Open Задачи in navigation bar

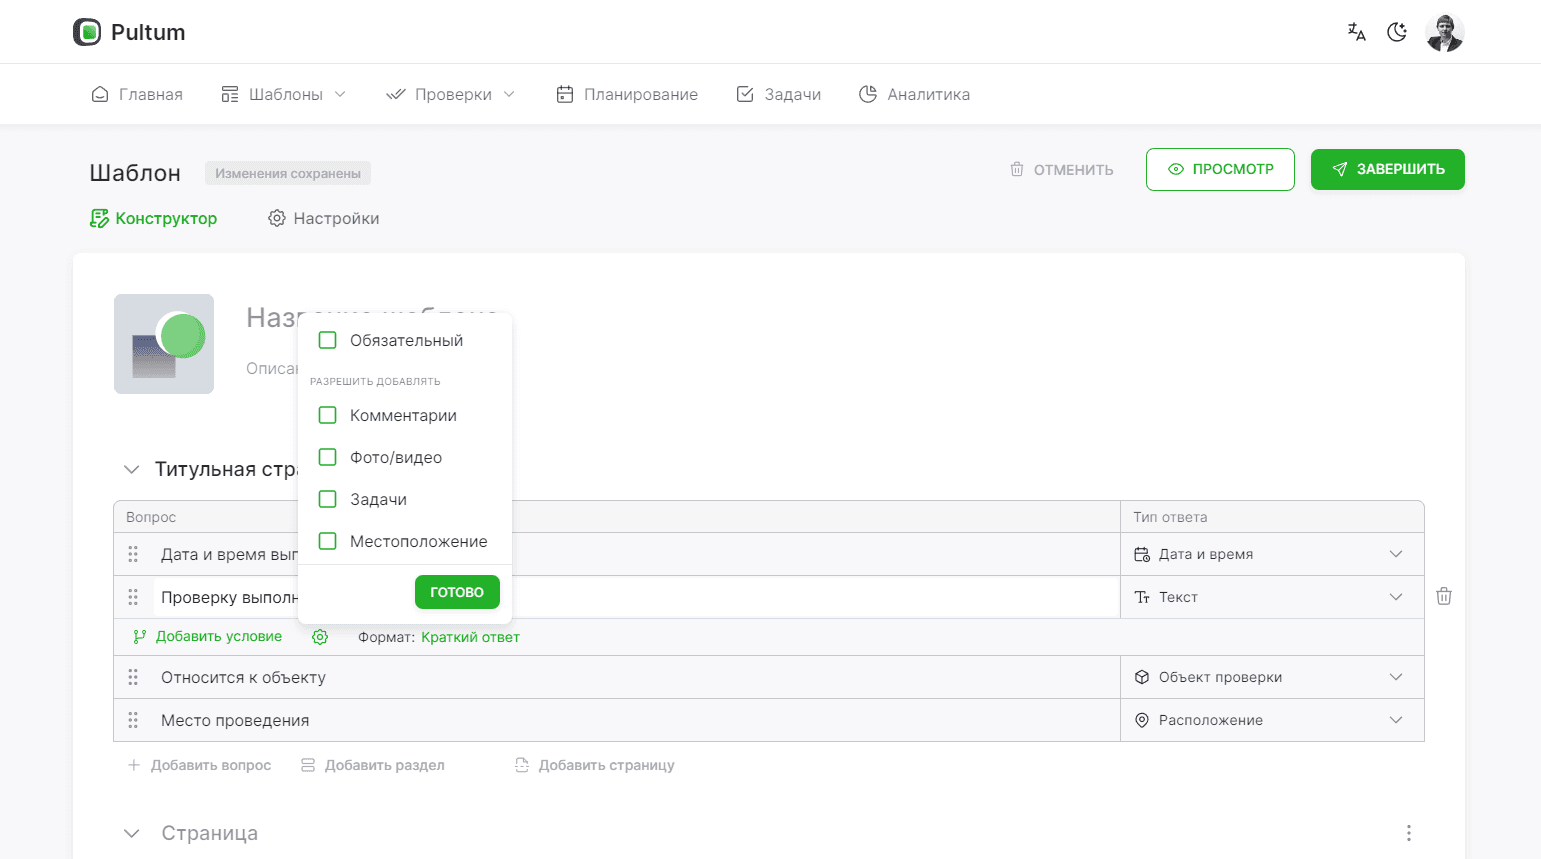pos(779,94)
